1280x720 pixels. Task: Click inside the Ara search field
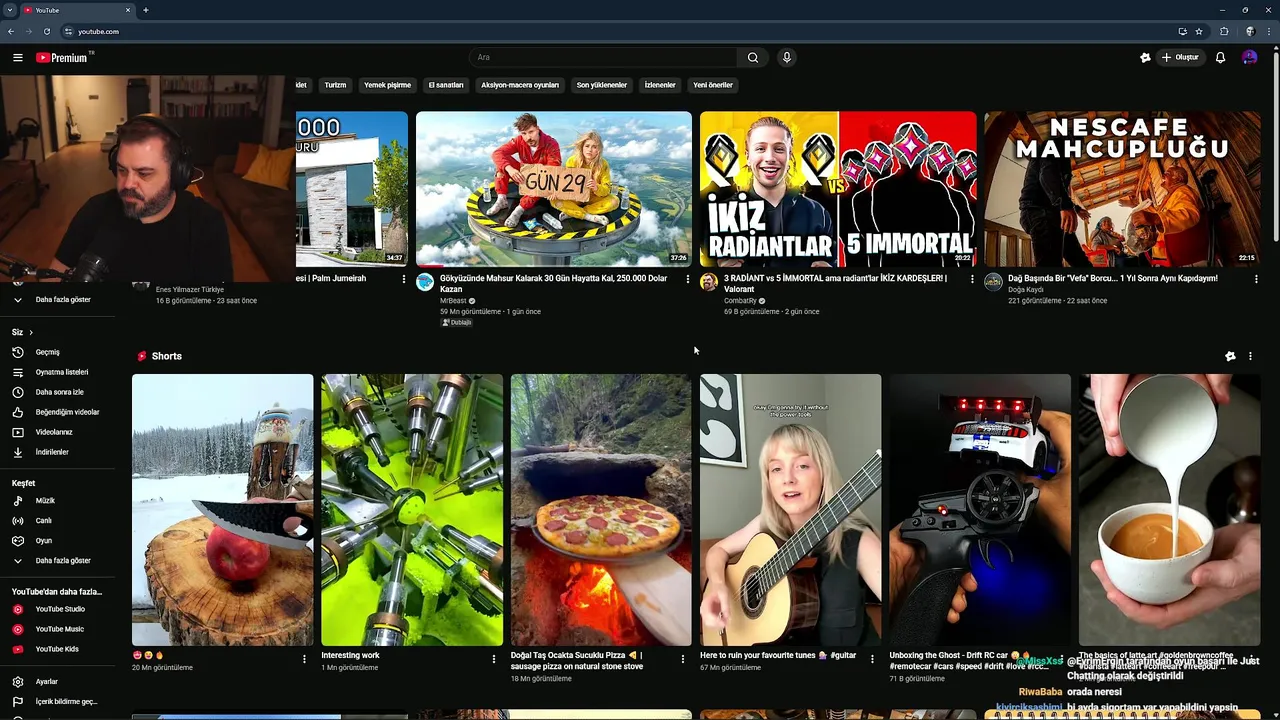pyautogui.click(x=603, y=58)
